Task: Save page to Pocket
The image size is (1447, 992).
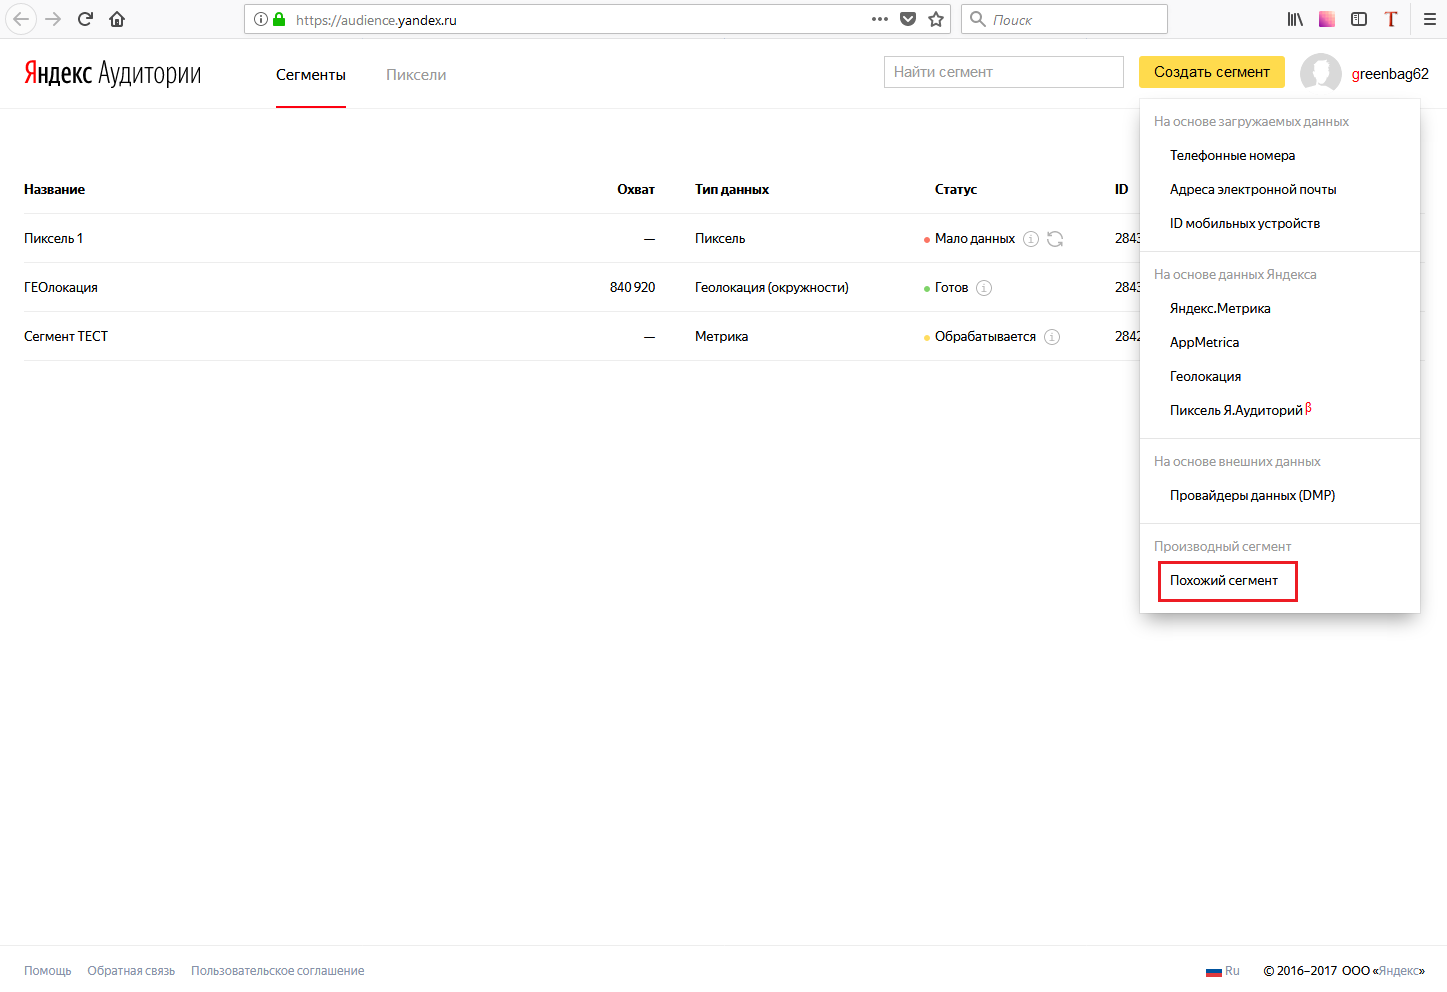Action: click(908, 19)
